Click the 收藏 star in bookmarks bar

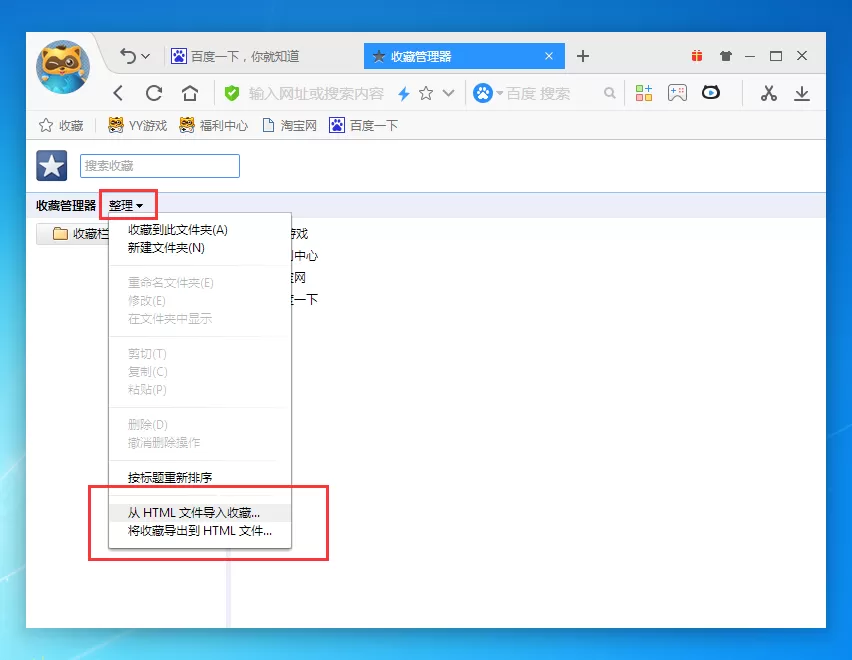coord(61,125)
